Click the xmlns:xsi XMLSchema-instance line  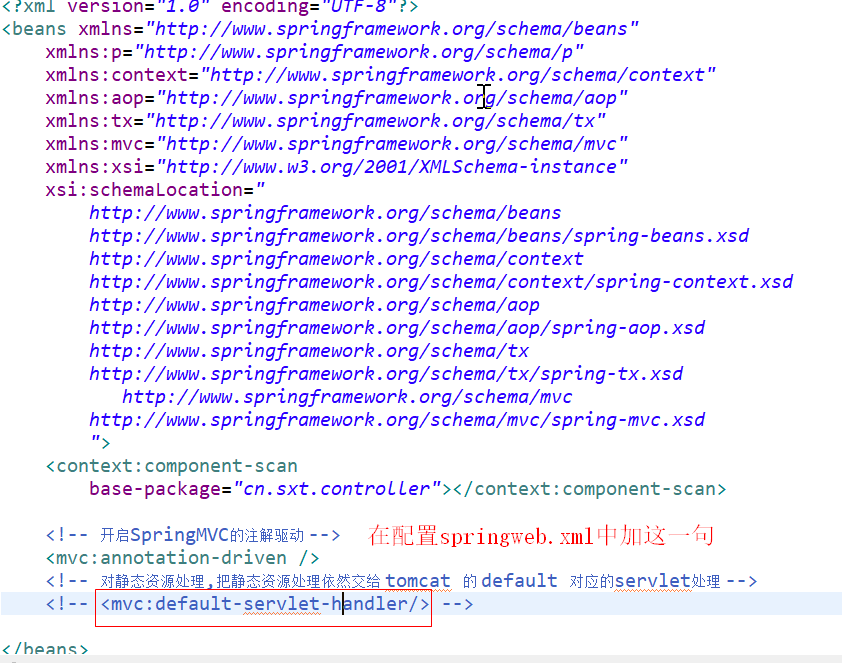coord(336,167)
